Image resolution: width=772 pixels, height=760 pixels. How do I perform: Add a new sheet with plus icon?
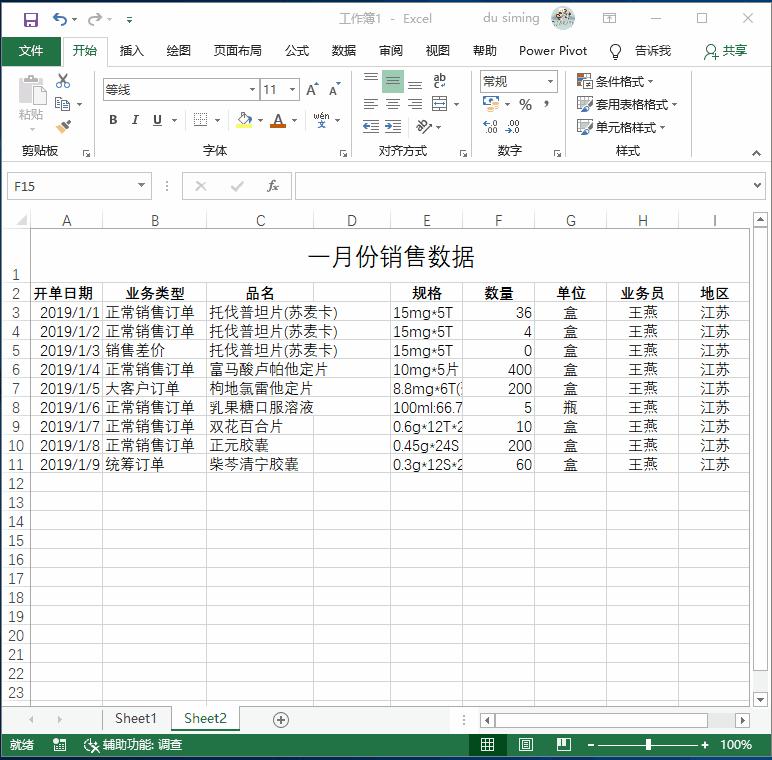(x=281, y=720)
